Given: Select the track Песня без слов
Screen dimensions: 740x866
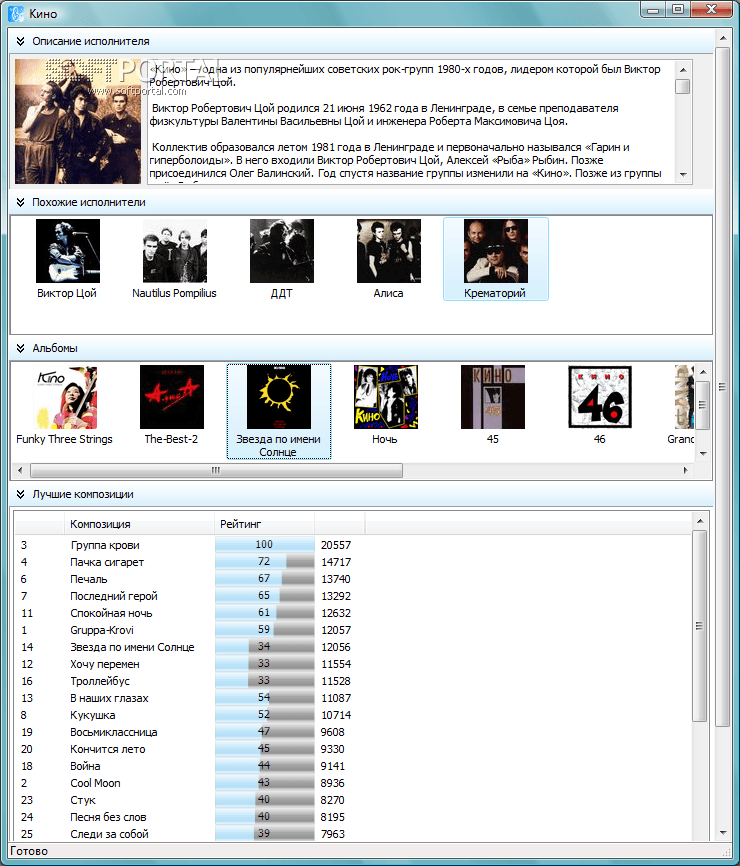Looking at the screenshot, I should click(108, 817).
